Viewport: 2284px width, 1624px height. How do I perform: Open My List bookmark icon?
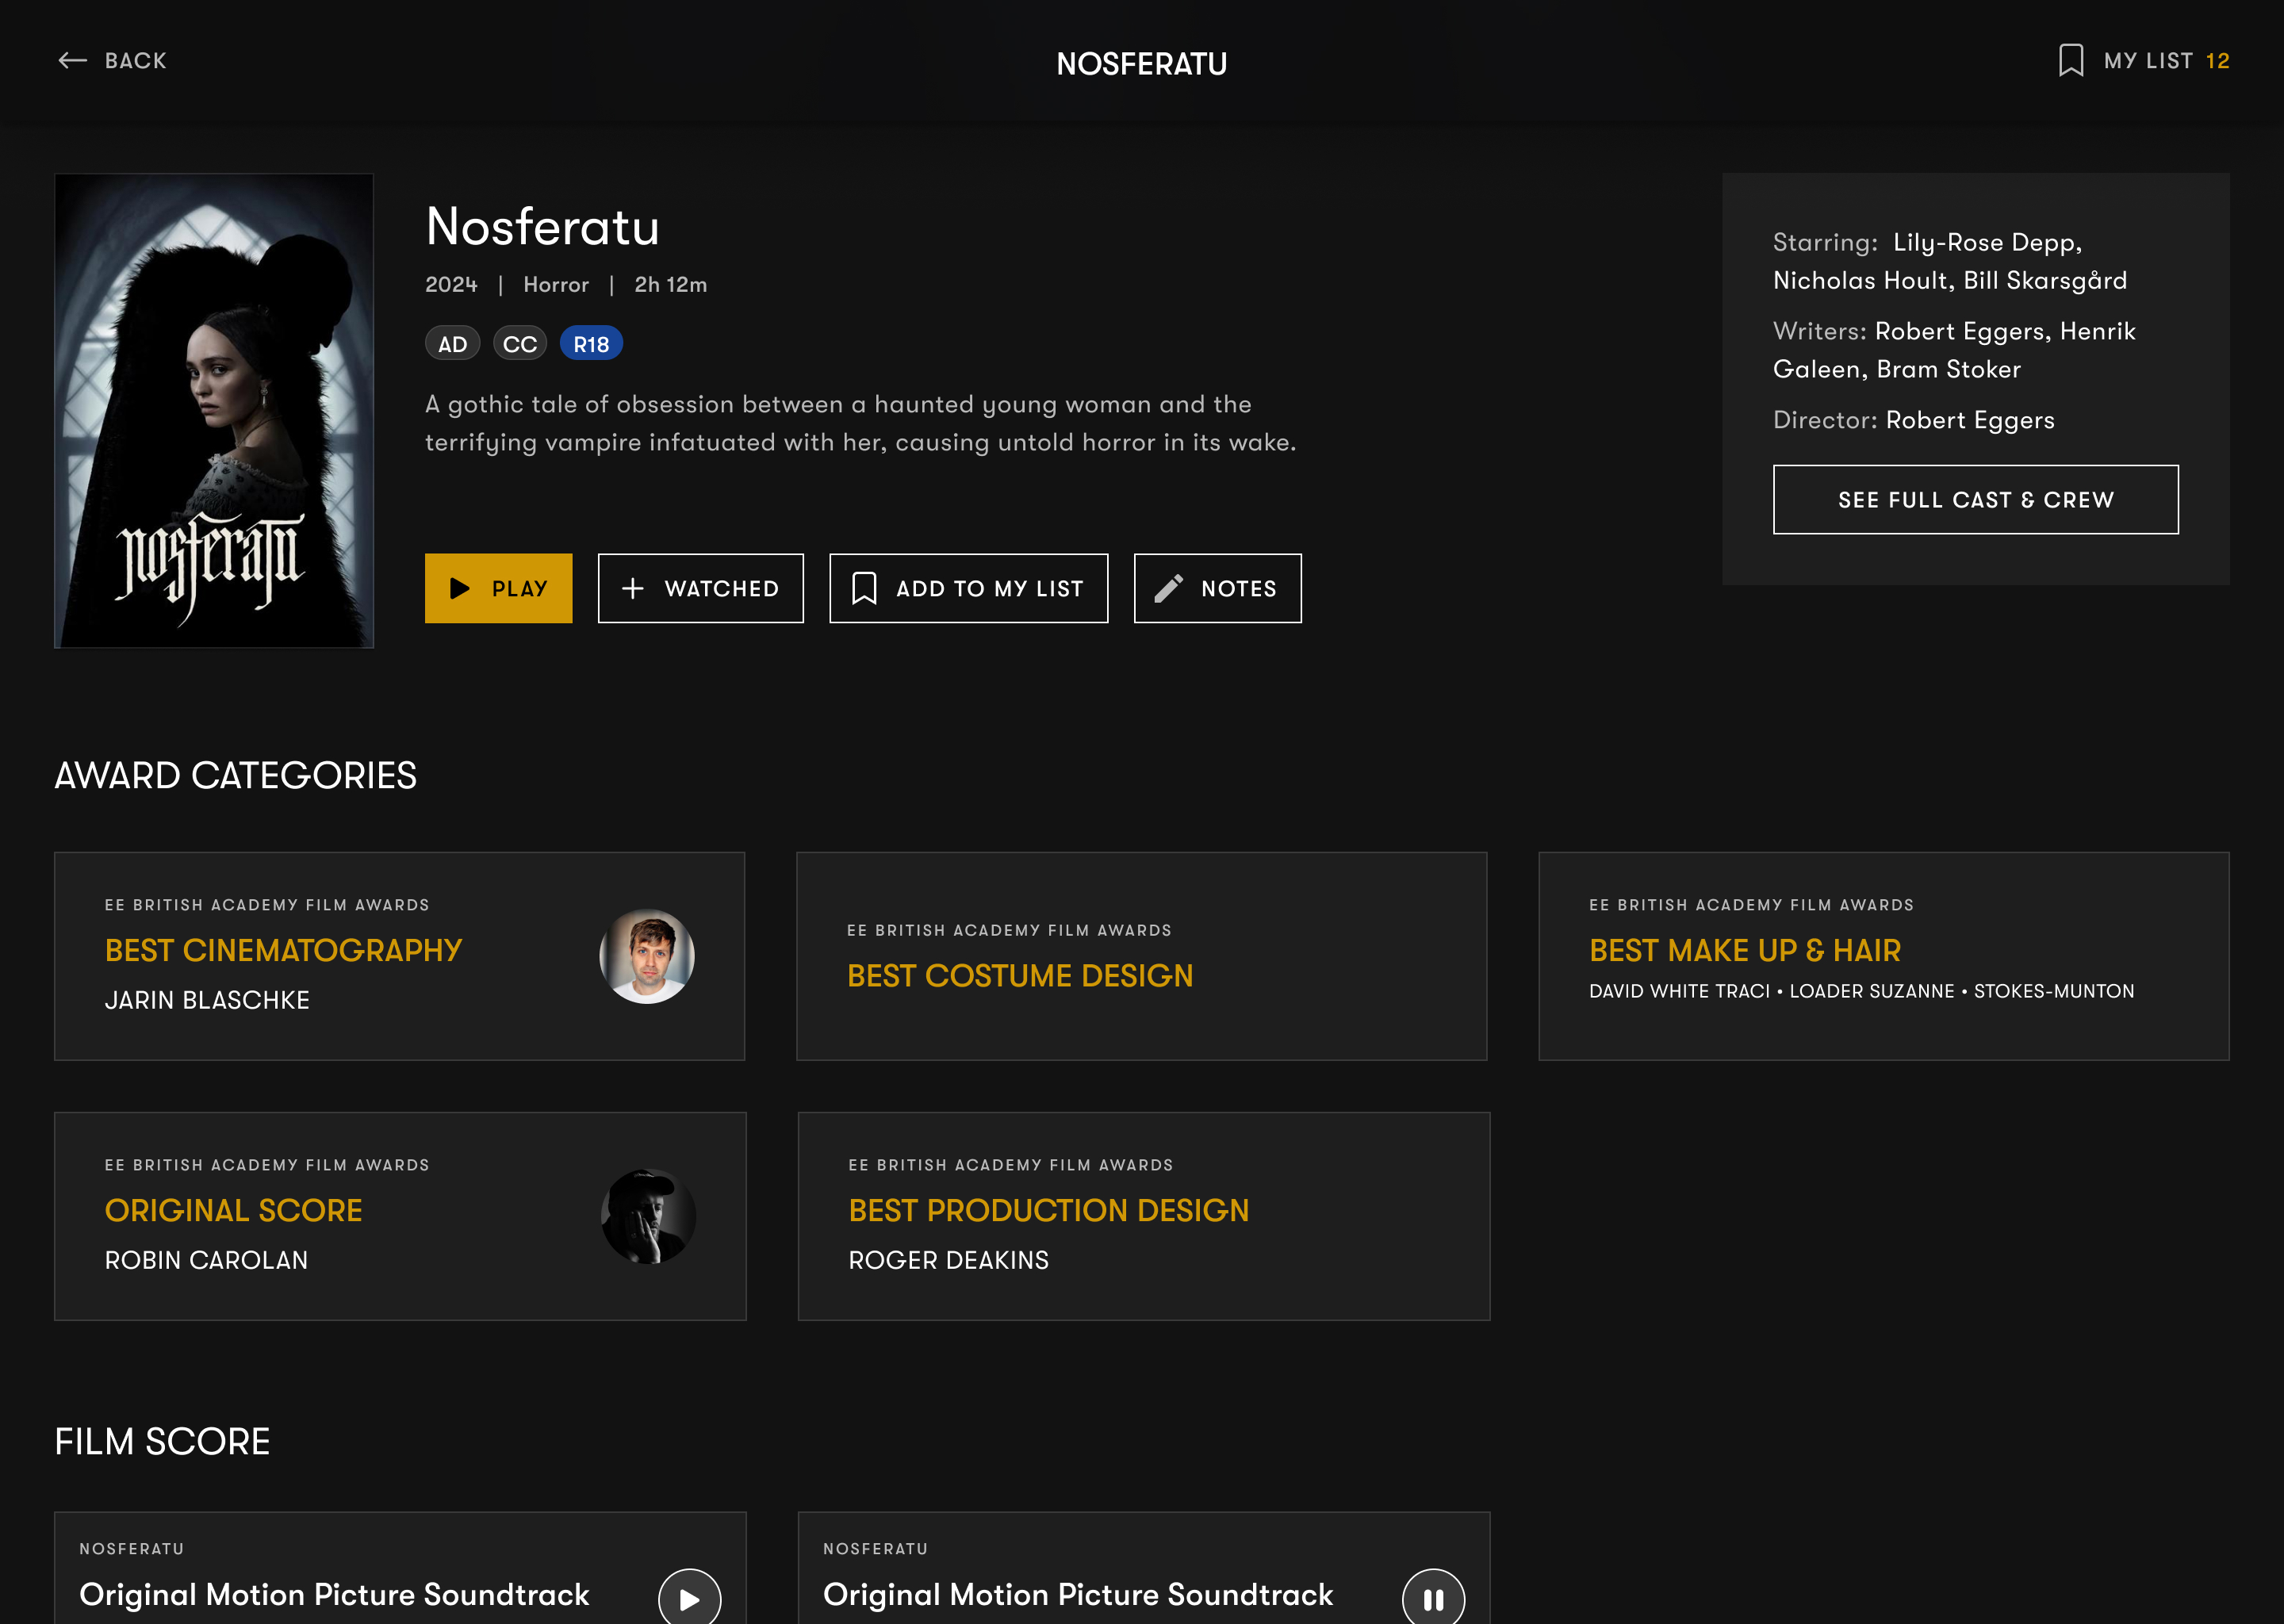pyautogui.click(x=2071, y=61)
